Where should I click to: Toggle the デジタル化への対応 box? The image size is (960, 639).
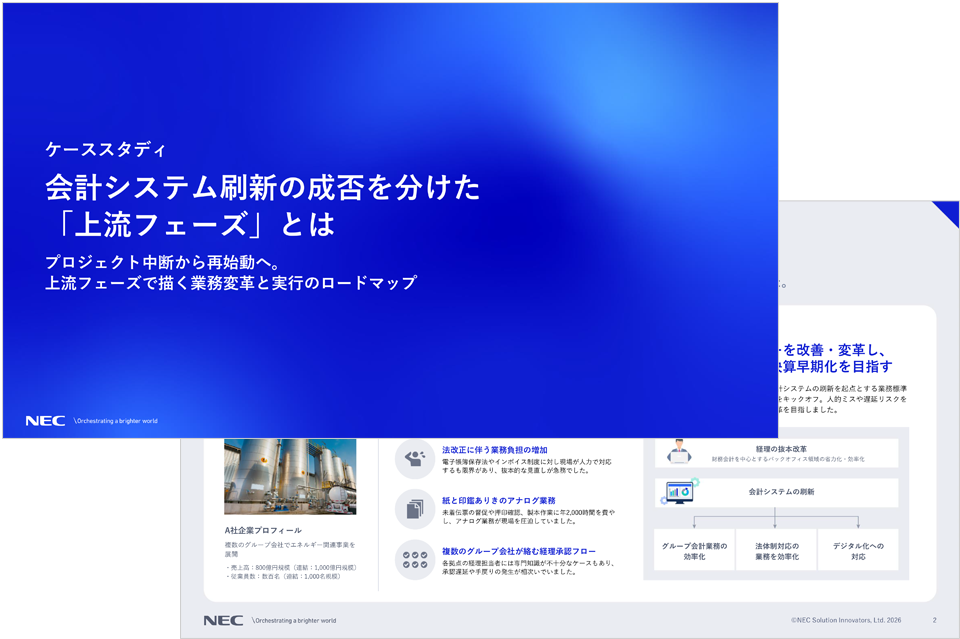[858, 550]
